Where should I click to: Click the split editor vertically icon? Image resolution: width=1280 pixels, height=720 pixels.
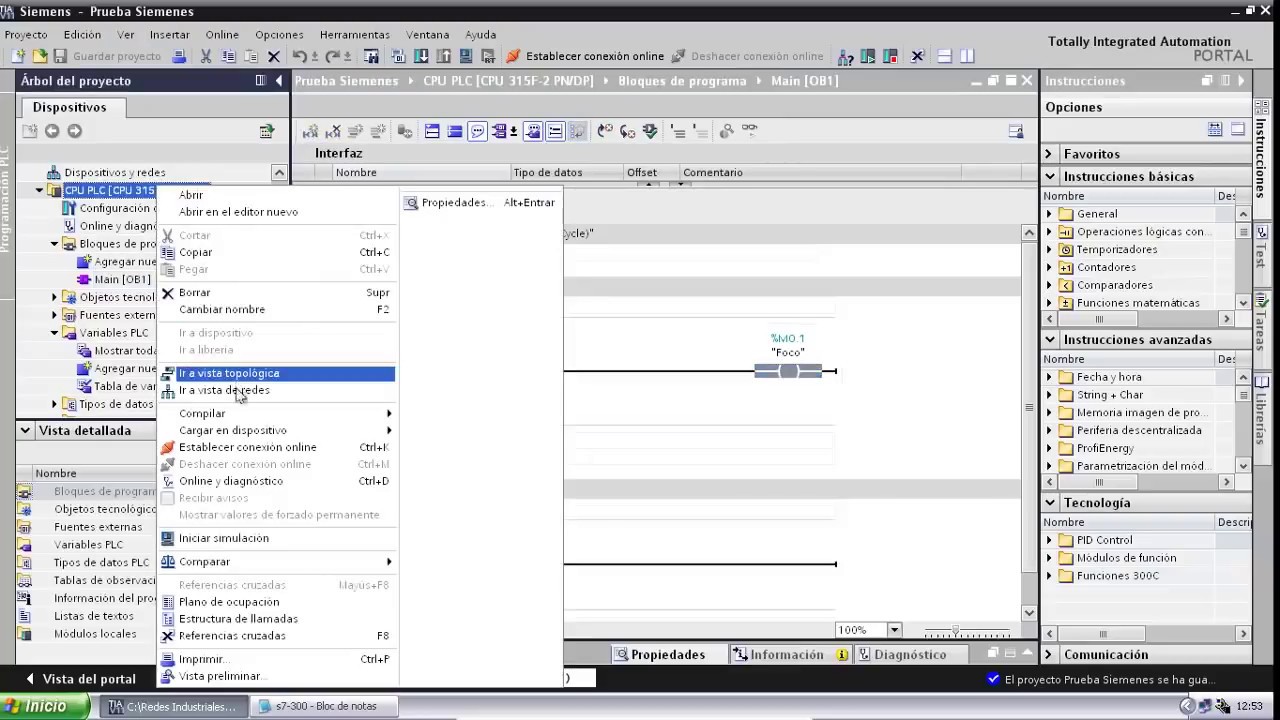click(x=967, y=57)
